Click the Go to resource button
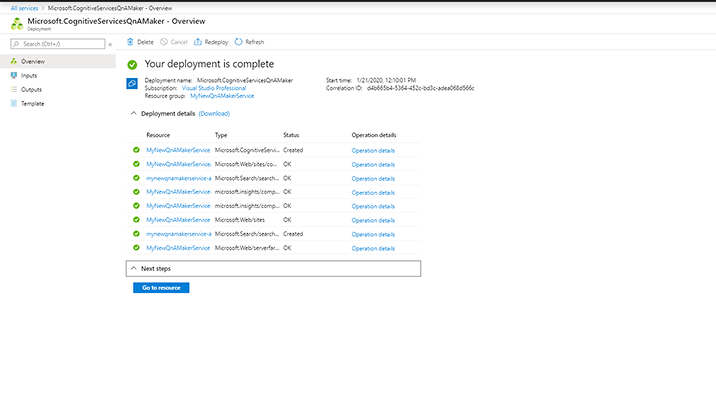 [x=161, y=288]
